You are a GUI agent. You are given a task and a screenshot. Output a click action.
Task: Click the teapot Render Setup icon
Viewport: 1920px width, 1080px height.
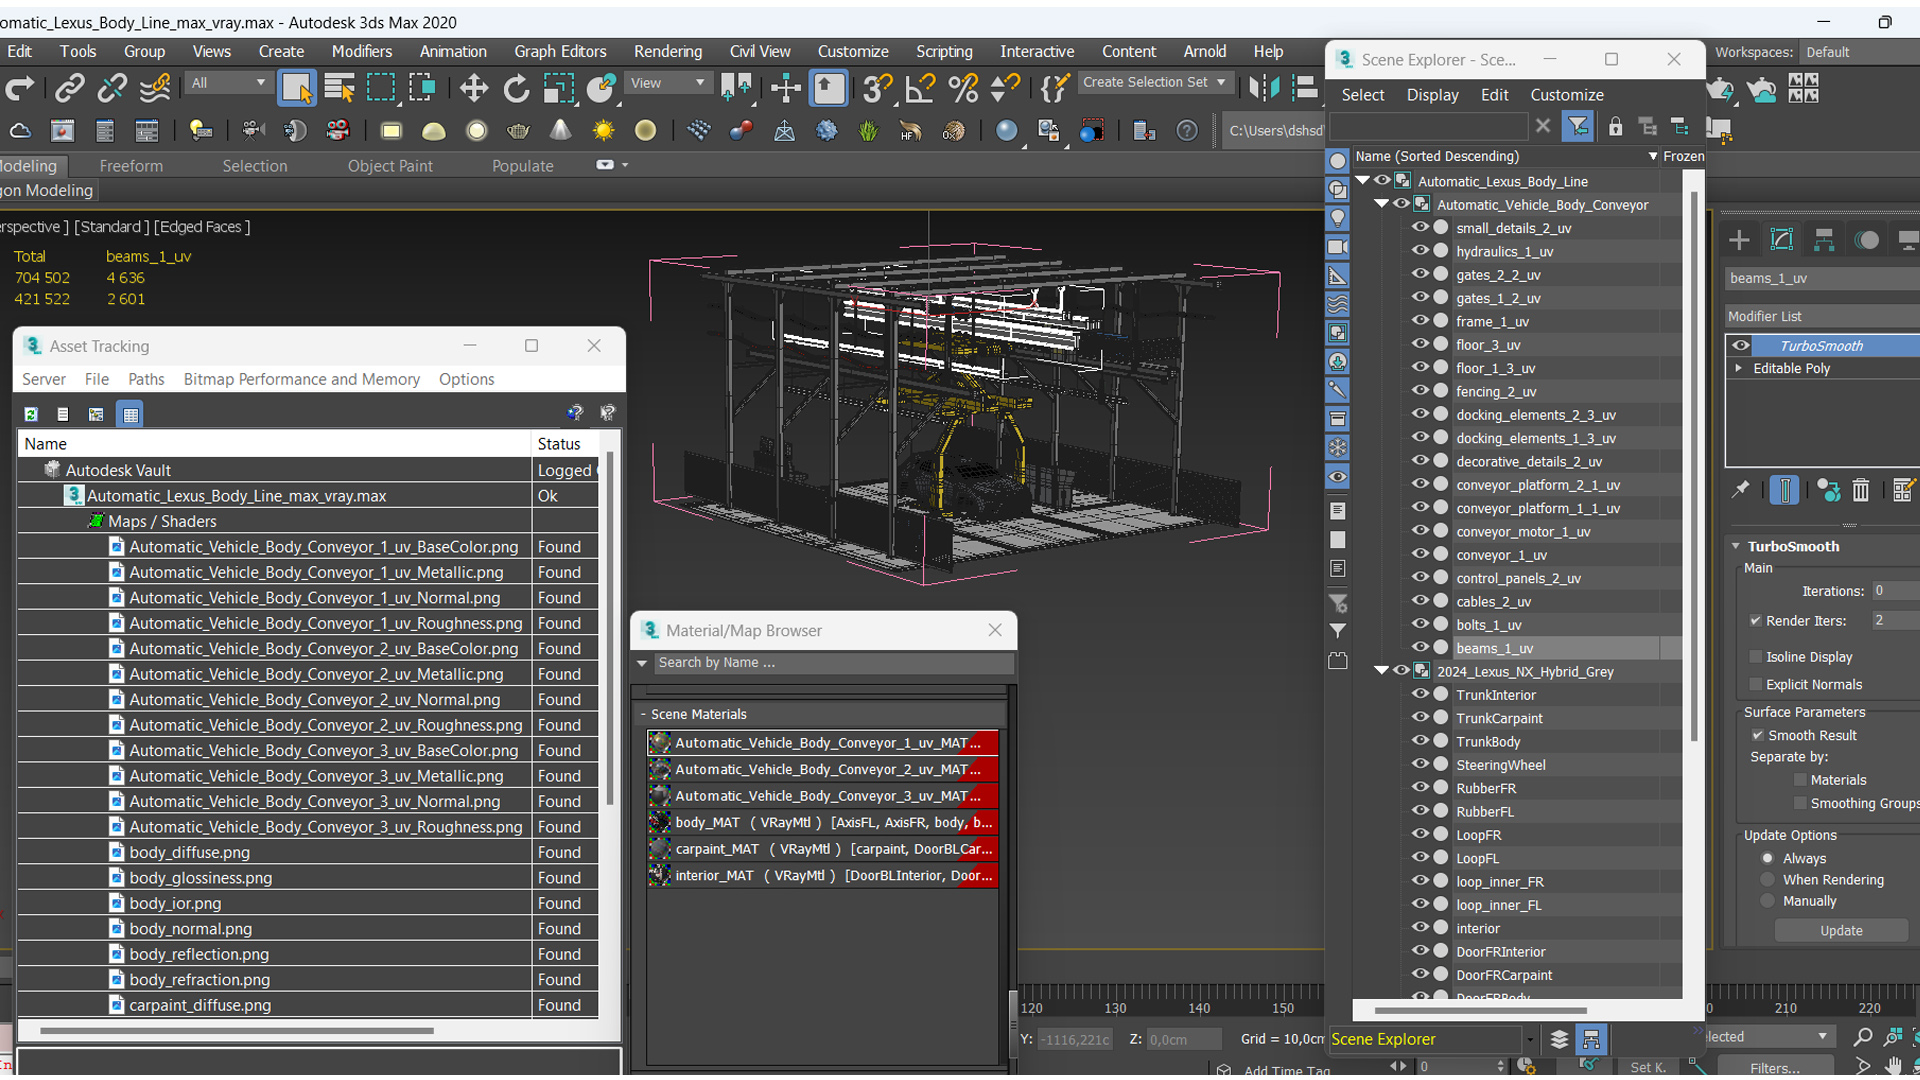point(1719,90)
